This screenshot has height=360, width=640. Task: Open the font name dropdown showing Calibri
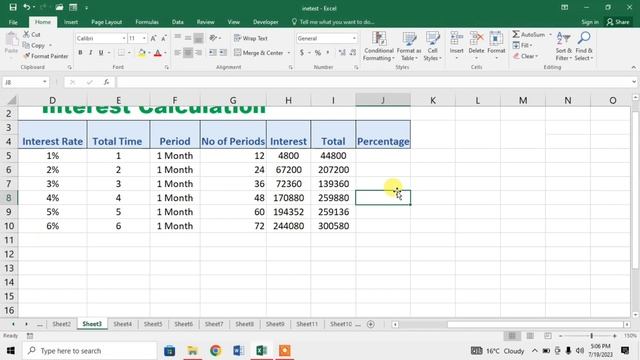pyautogui.click(x=124, y=38)
